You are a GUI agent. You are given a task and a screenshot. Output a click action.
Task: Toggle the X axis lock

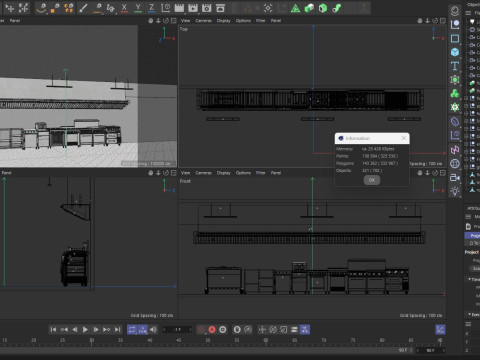pyautogui.click(x=124, y=8)
